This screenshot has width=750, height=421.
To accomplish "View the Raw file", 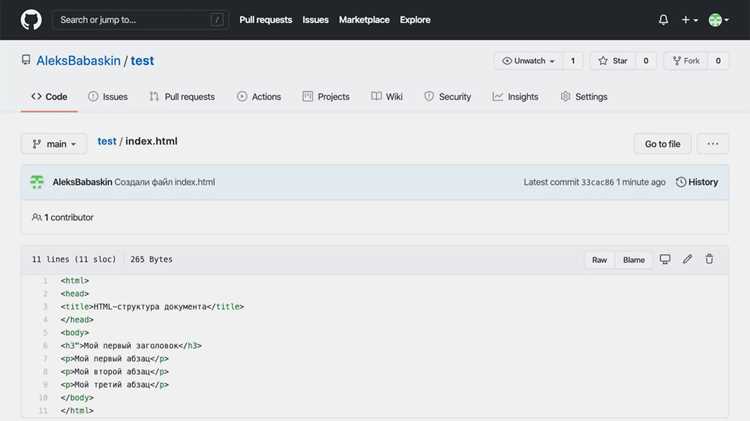I will (599, 260).
